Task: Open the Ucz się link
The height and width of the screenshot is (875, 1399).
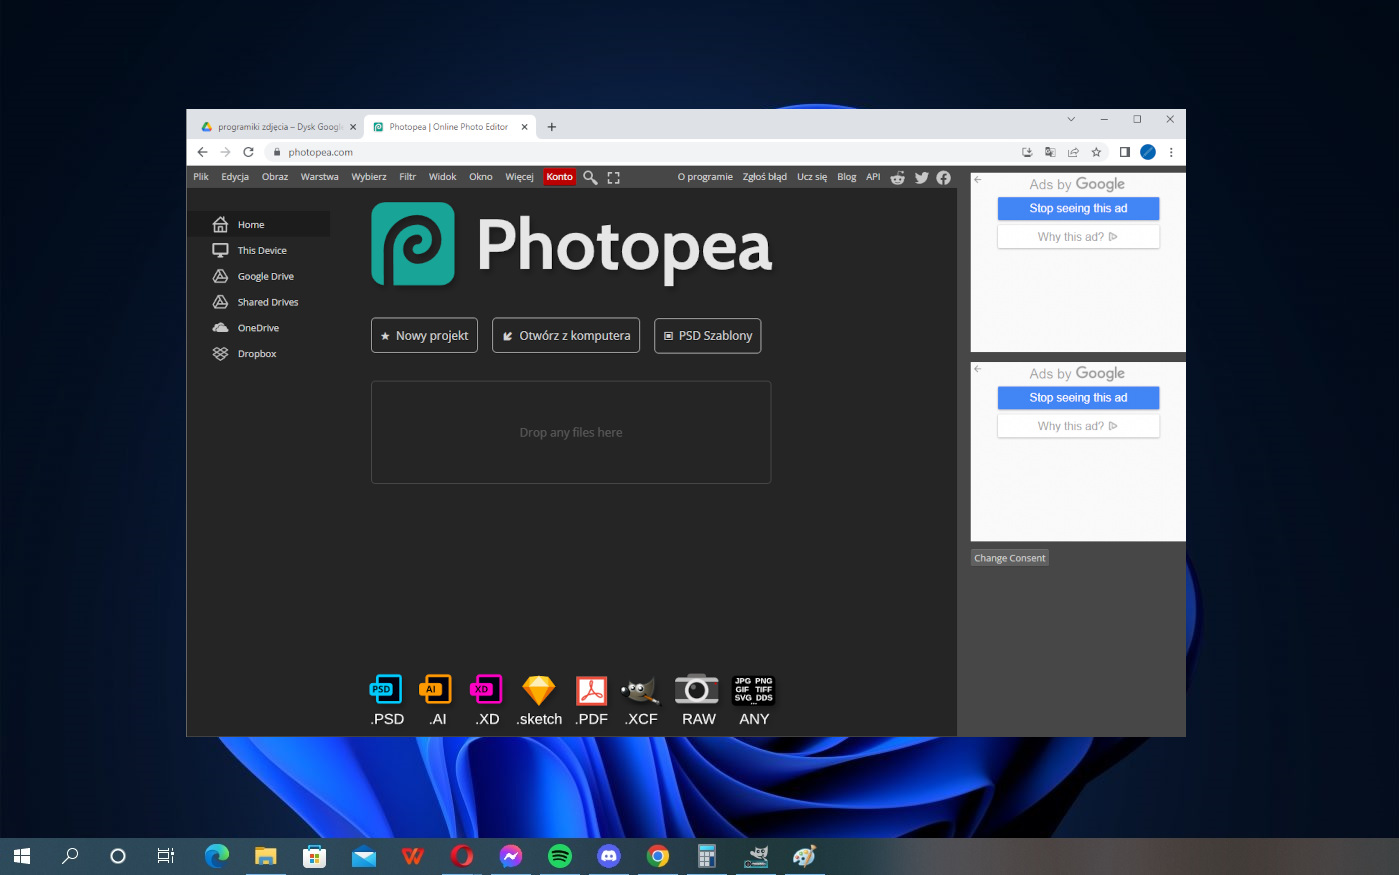Action: click(x=812, y=177)
